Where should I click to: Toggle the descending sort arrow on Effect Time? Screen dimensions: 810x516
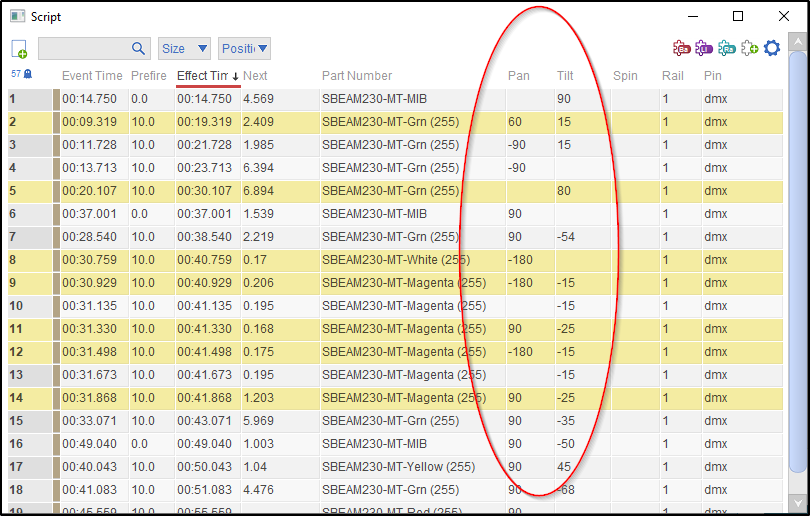235,76
